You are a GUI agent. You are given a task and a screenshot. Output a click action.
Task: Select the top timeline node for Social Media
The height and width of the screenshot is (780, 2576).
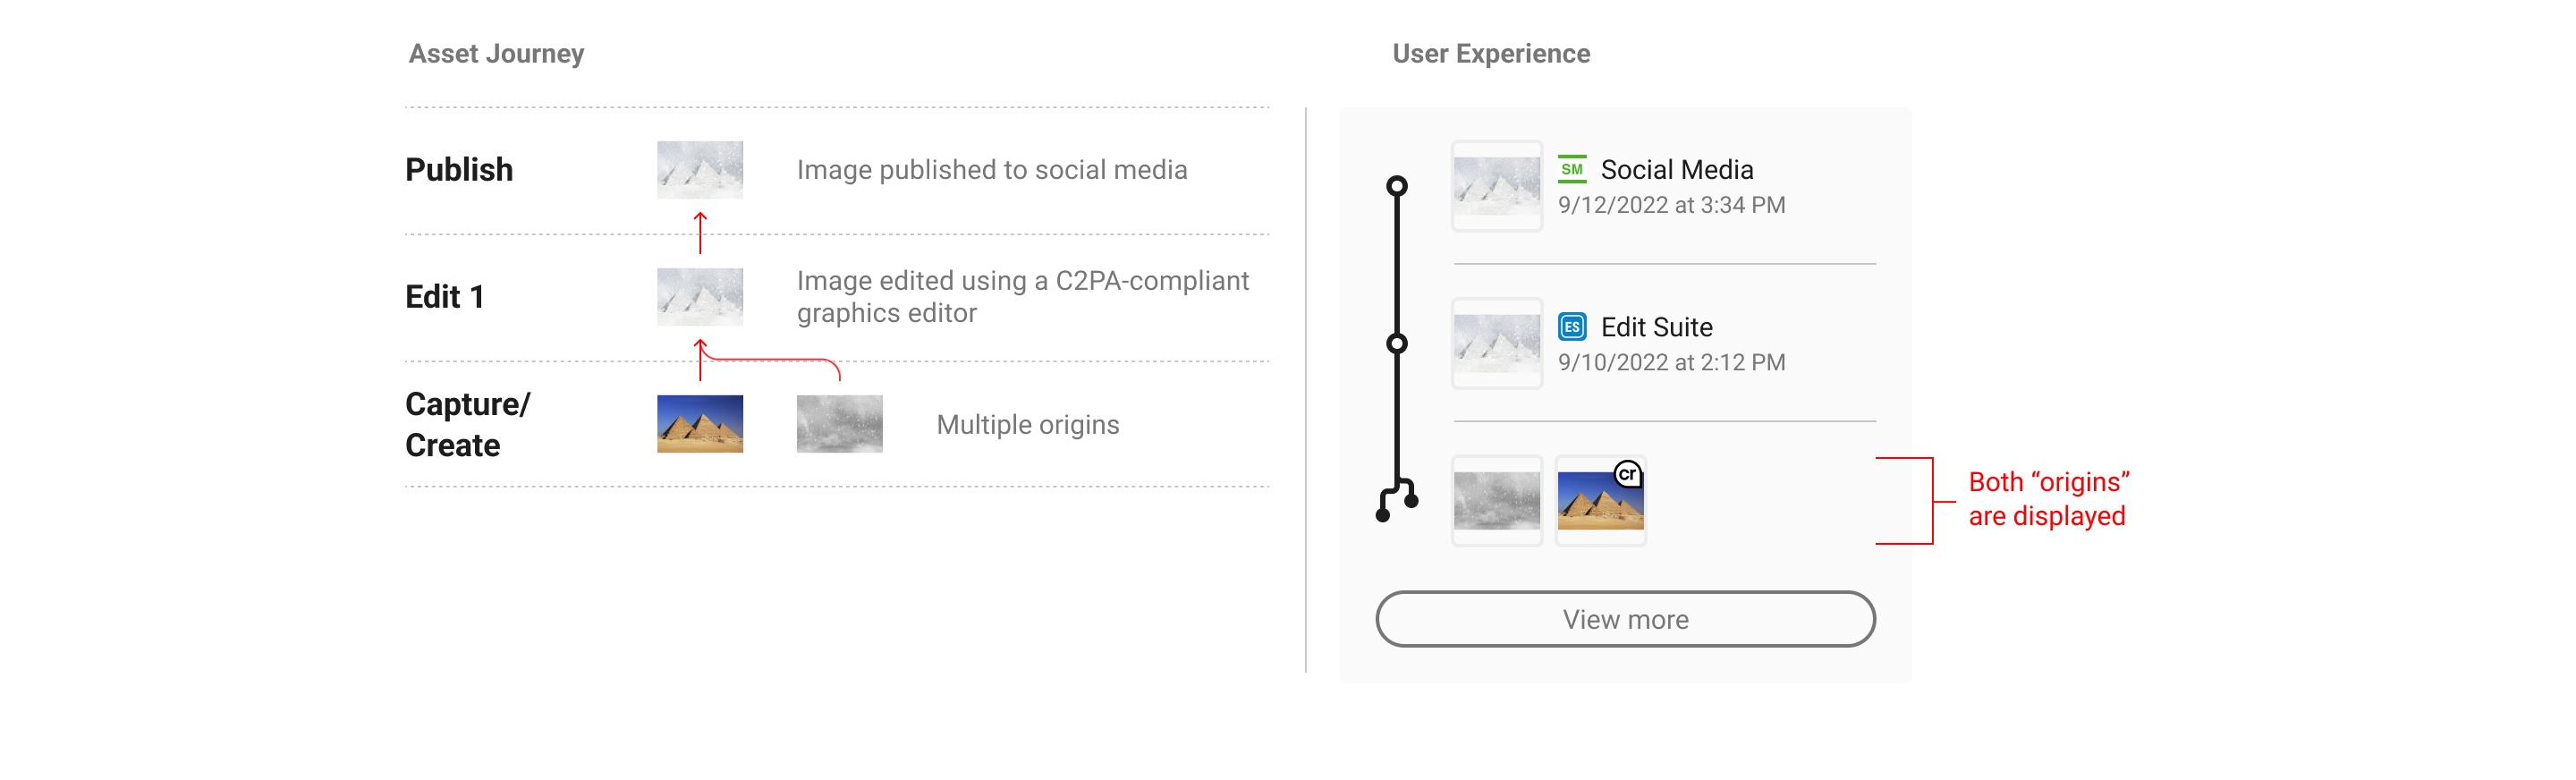pyautogui.click(x=1397, y=186)
